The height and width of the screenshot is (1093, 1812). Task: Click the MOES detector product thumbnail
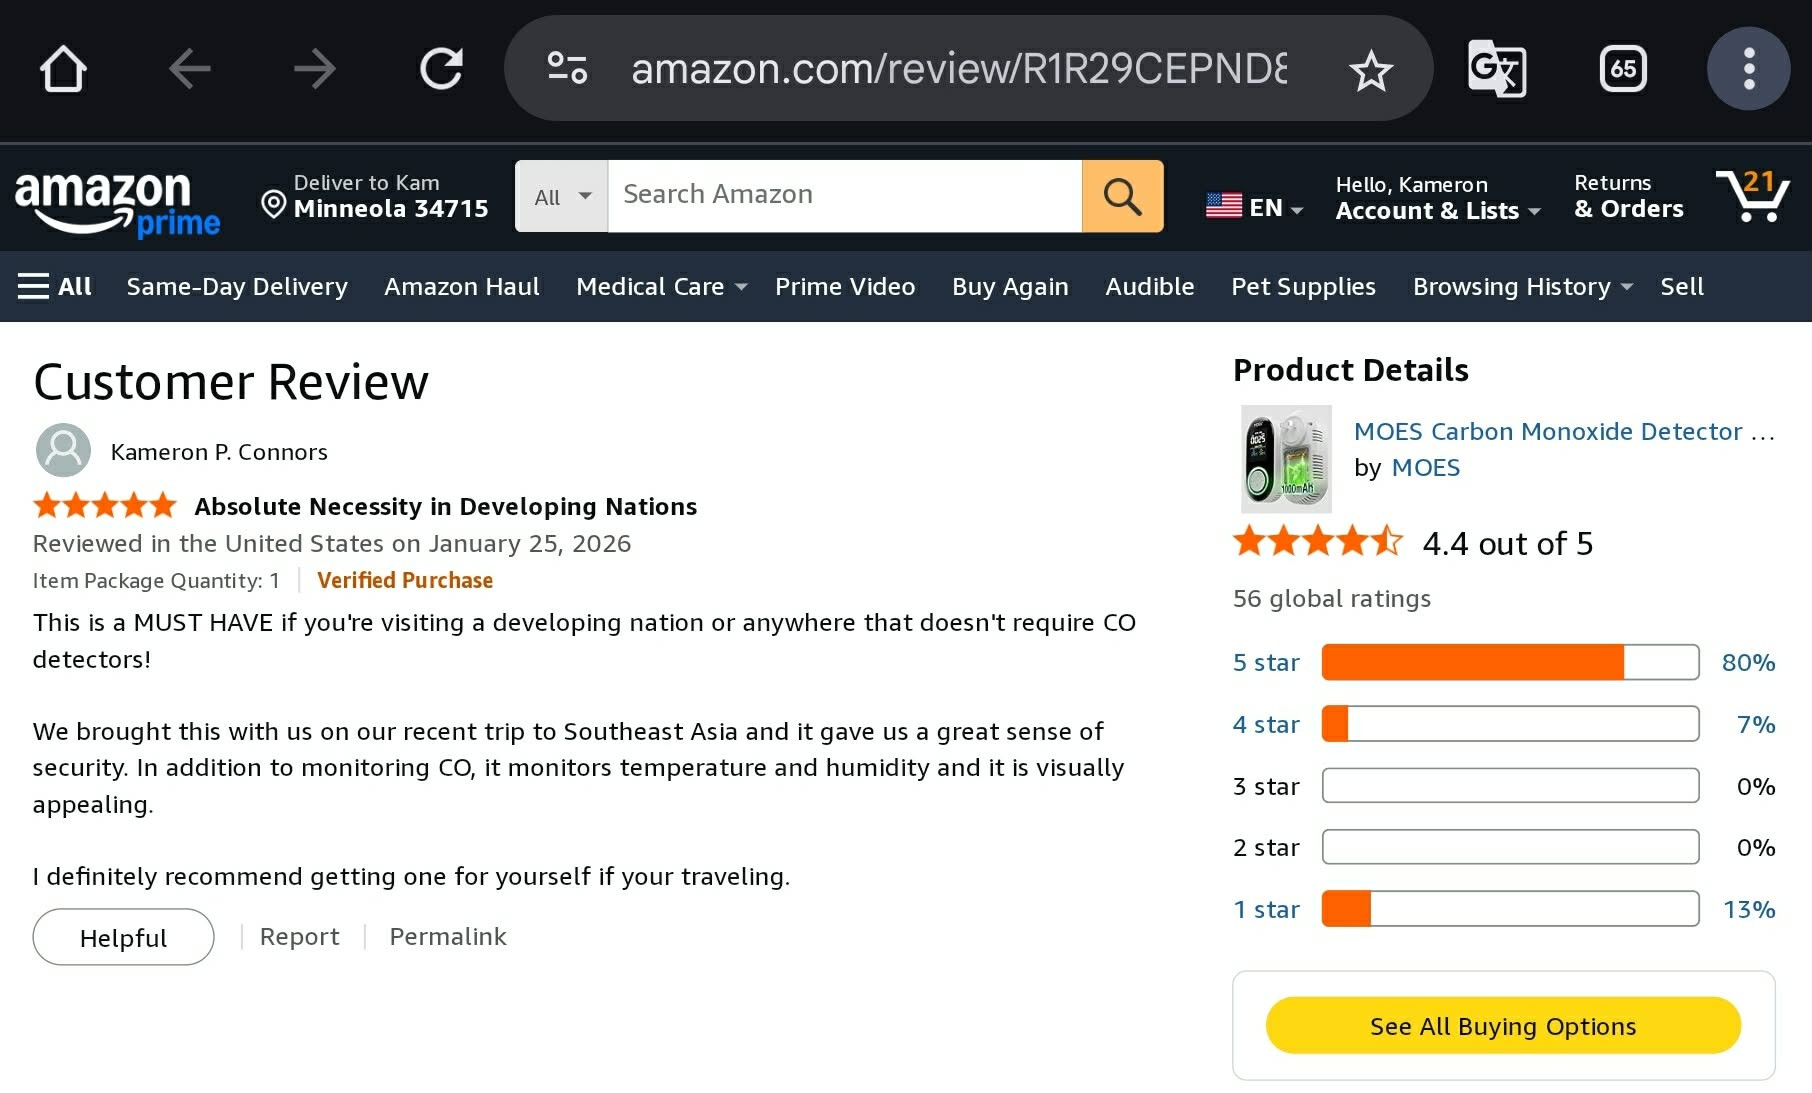coord(1286,459)
